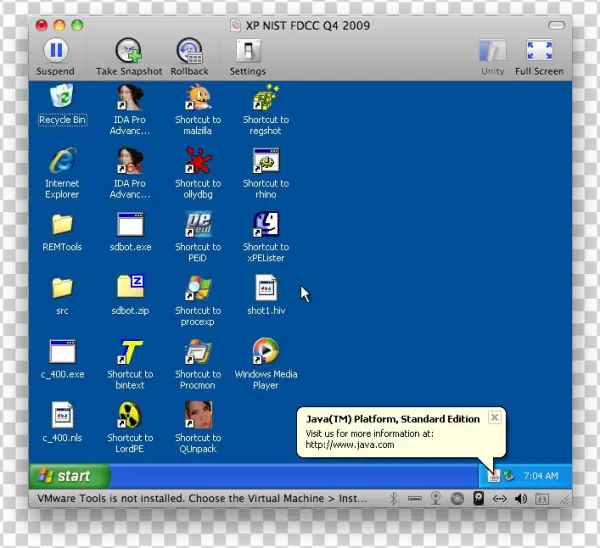Click the window title XP NIST FDCC Q4 2009
This screenshot has width=600, height=548.
[308, 26]
